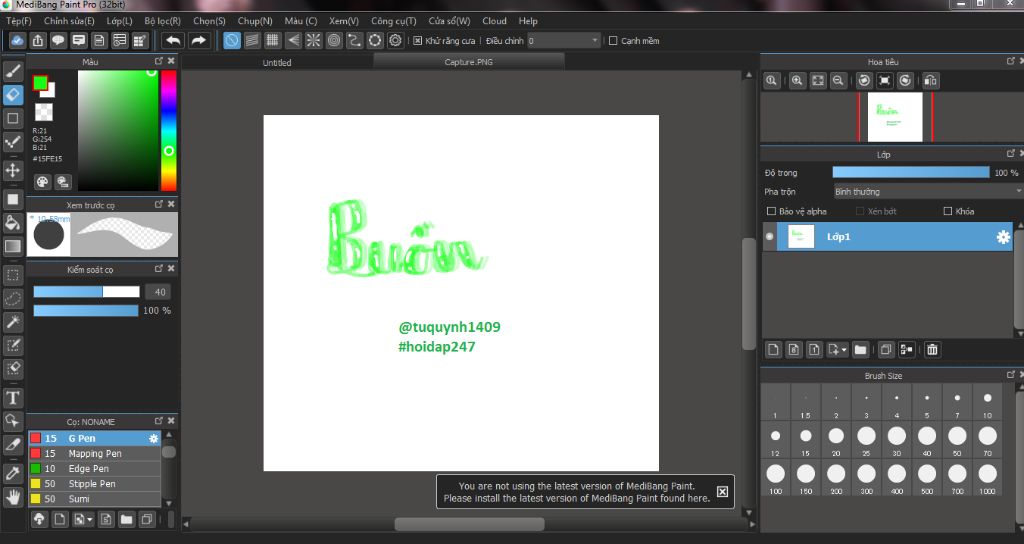Open the Chỉnh sửa(E) menu
Viewport: 1024px width, 544px height.
69,21
